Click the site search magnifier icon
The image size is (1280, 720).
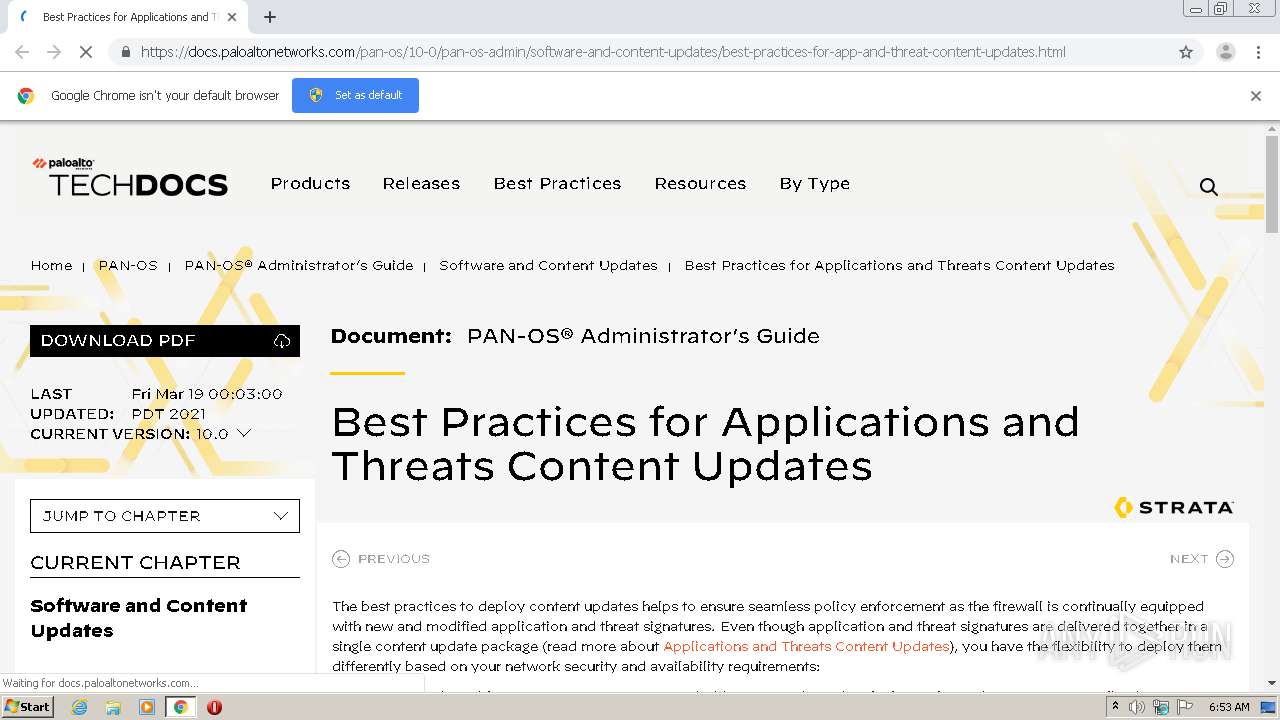1208,186
